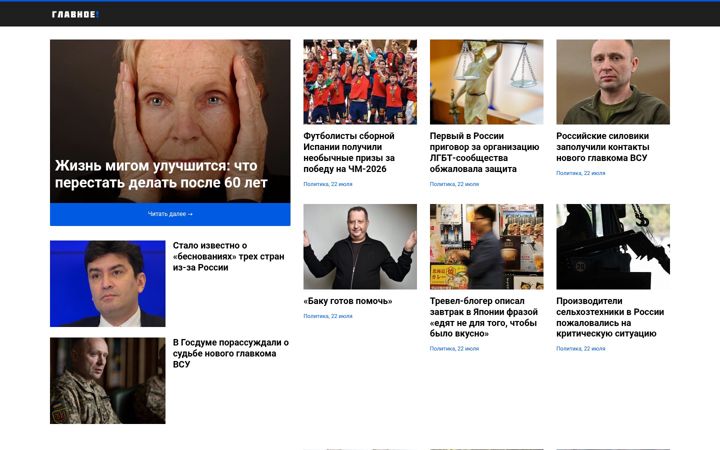Open photo of officer in camouflage uniform

(107, 381)
